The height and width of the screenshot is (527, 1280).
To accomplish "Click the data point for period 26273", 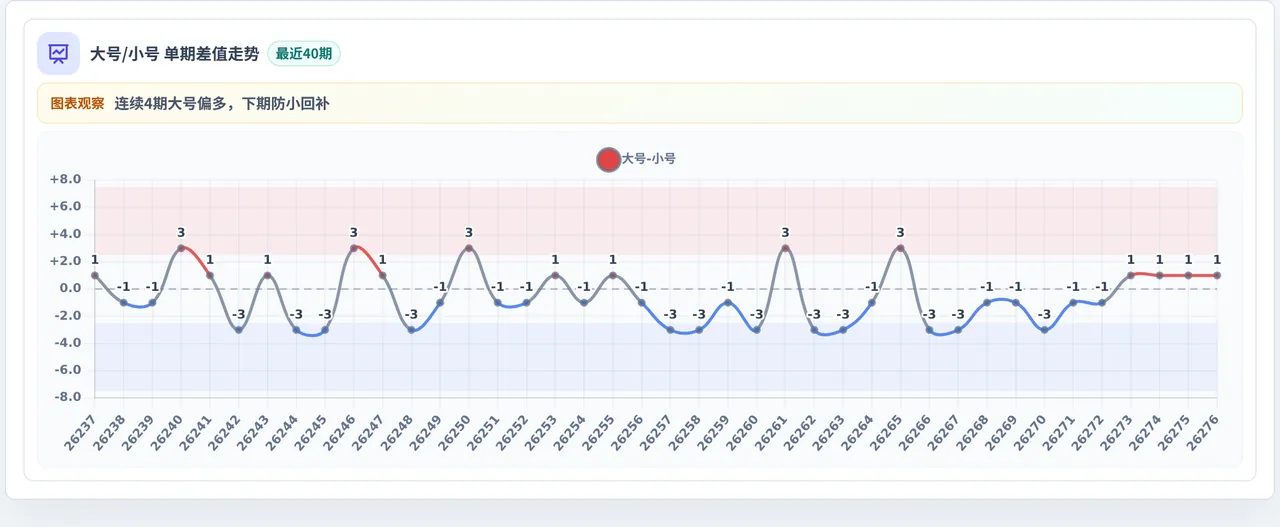I will coord(1131,275).
